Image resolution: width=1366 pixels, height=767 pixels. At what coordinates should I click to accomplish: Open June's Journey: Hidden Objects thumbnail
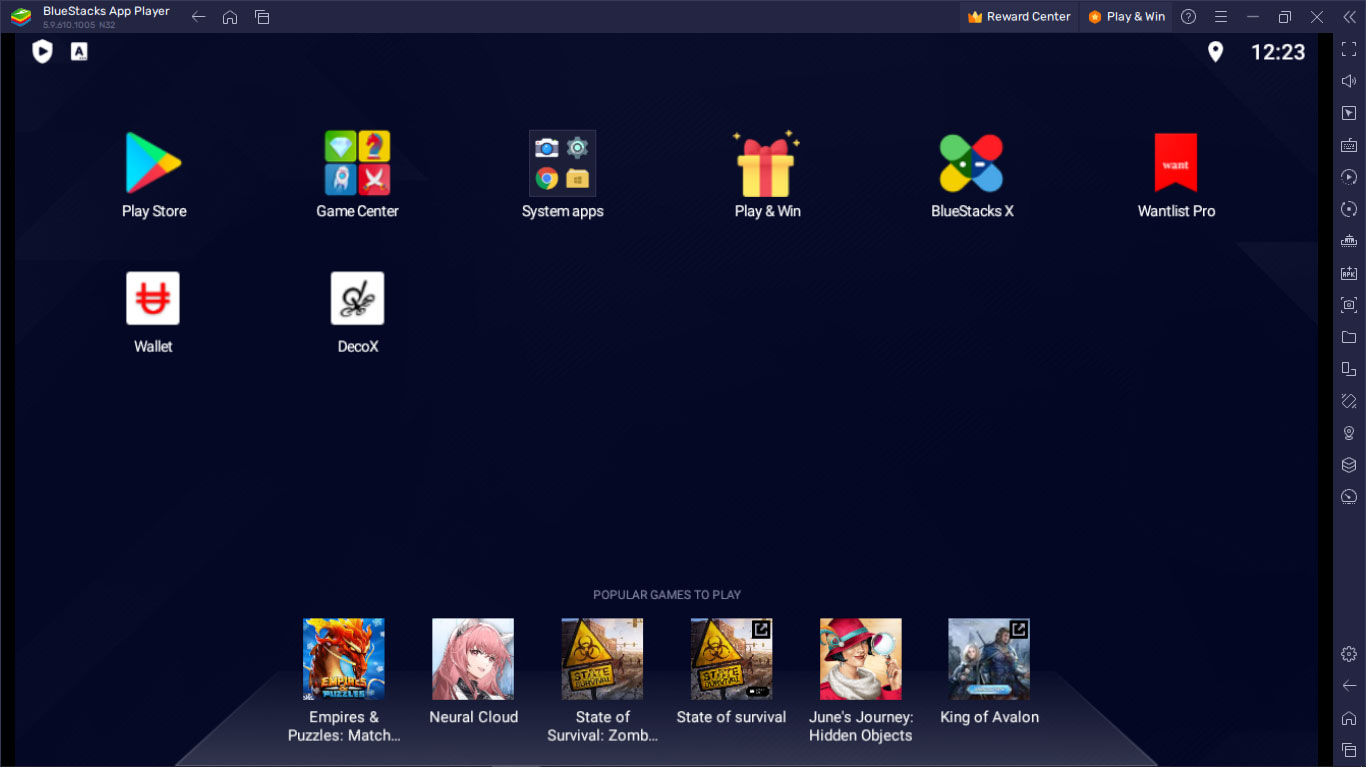click(x=860, y=659)
